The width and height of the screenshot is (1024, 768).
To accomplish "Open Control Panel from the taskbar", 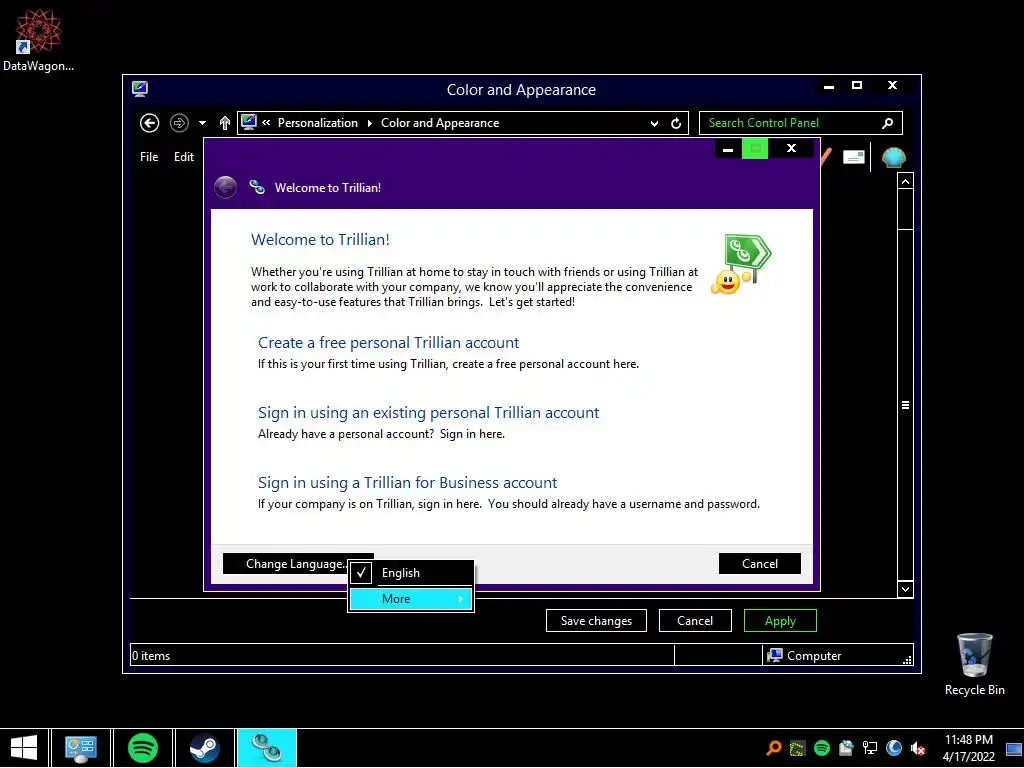I will coord(81,748).
